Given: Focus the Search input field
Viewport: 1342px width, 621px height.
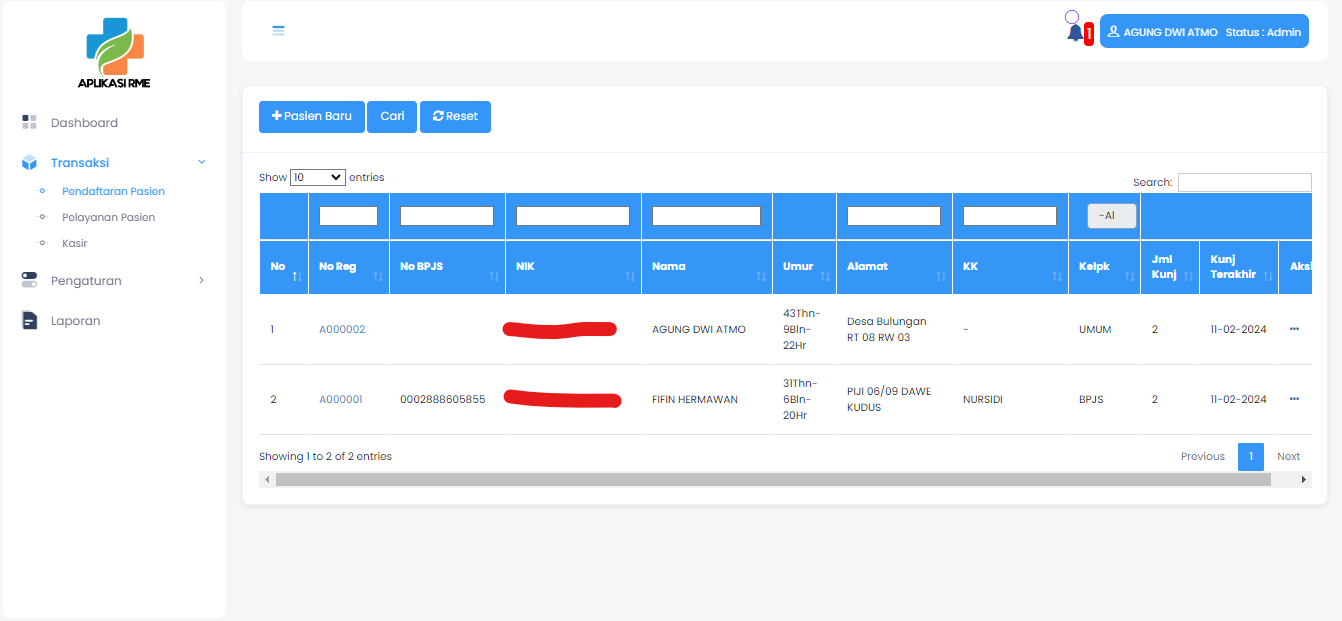Looking at the screenshot, I should [1244, 182].
